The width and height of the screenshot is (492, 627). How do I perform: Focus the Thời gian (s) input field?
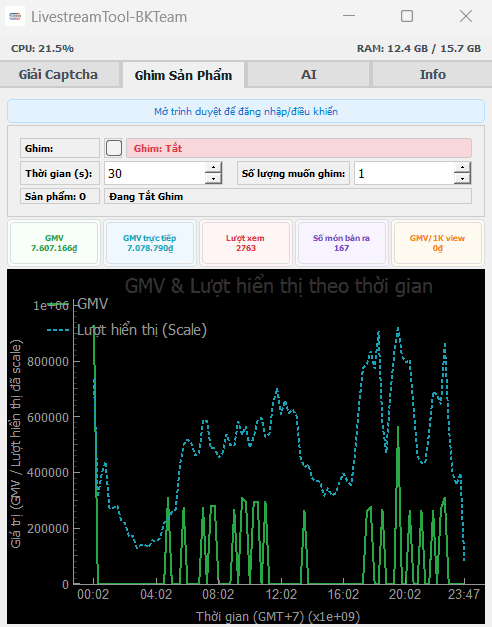[154, 173]
